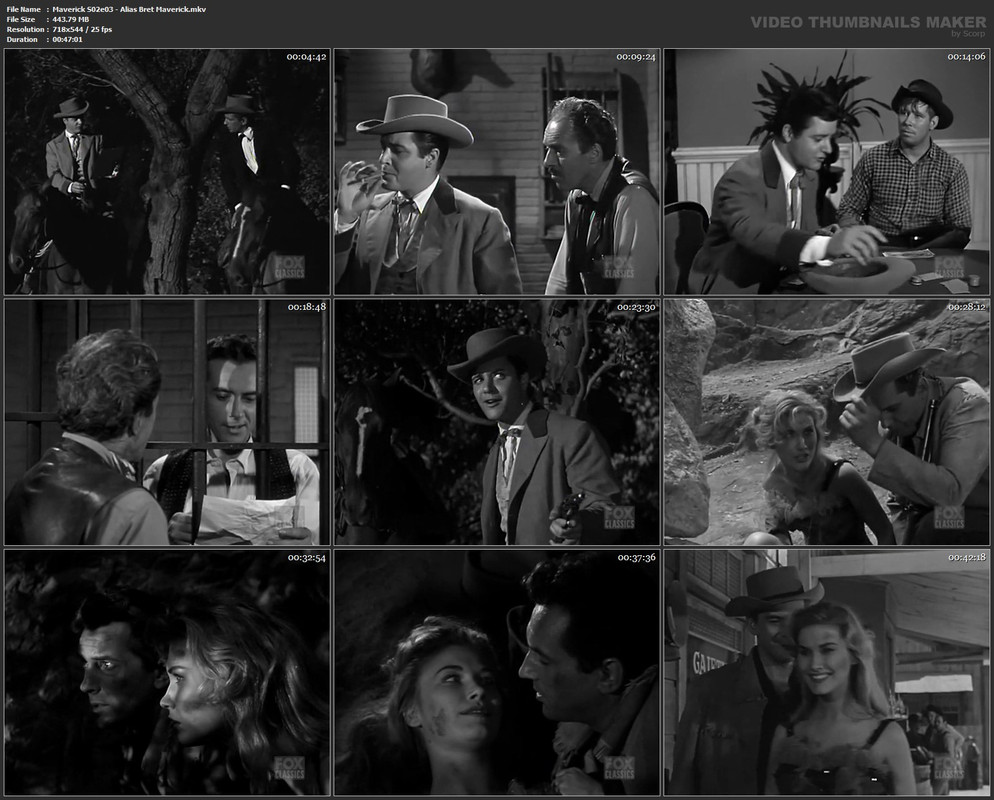Open the jail bars thumbnail at 00:18:48
This screenshot has width=994, height=800.
(167, 422)
